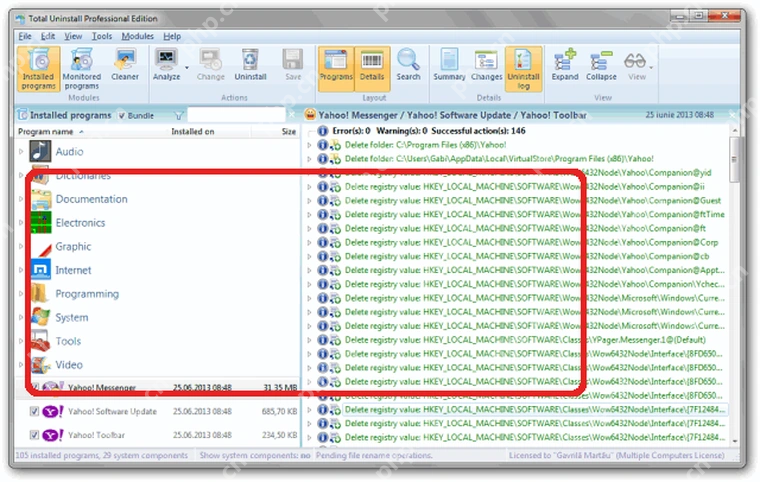The height and width of the screenshot is (482, 760).
Task: Select the Programming category label
Action: coord(87,294)
